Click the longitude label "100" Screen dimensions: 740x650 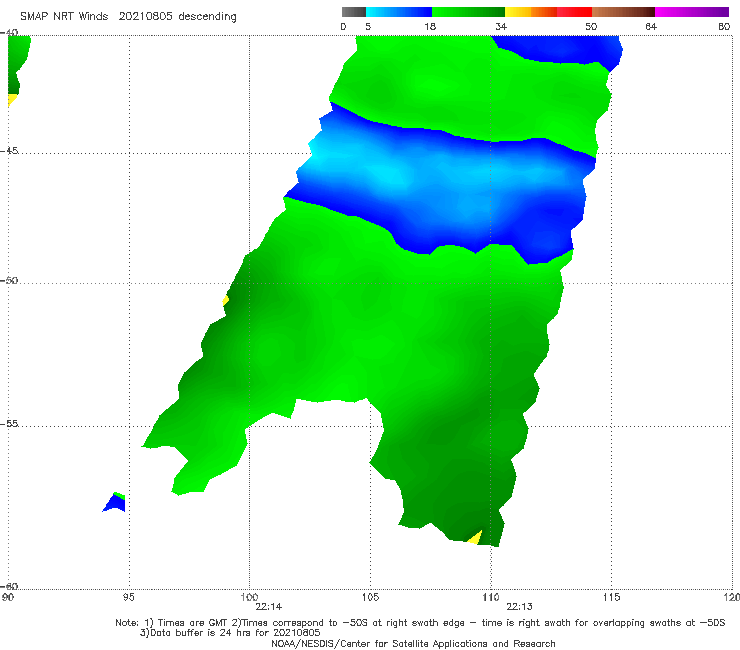249,598
